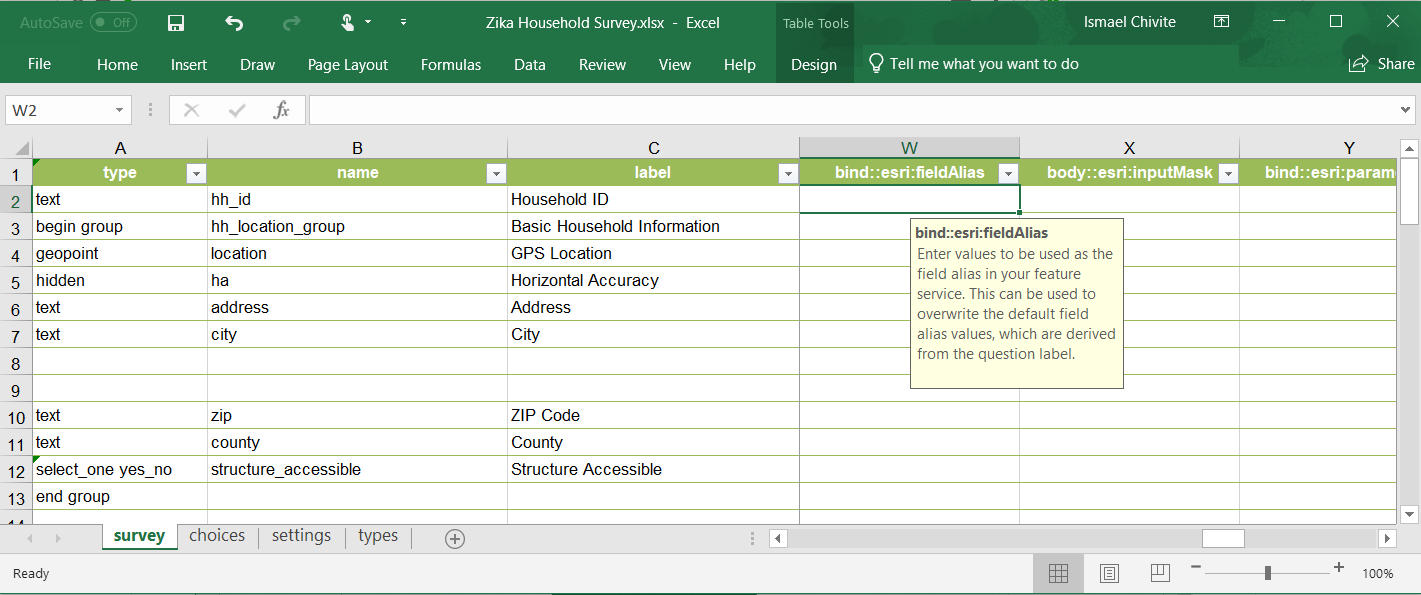Image resolution: width=1421 pixels, height=595 pixels.
Task: Click the Redo icon
Action: coord(291,22)
